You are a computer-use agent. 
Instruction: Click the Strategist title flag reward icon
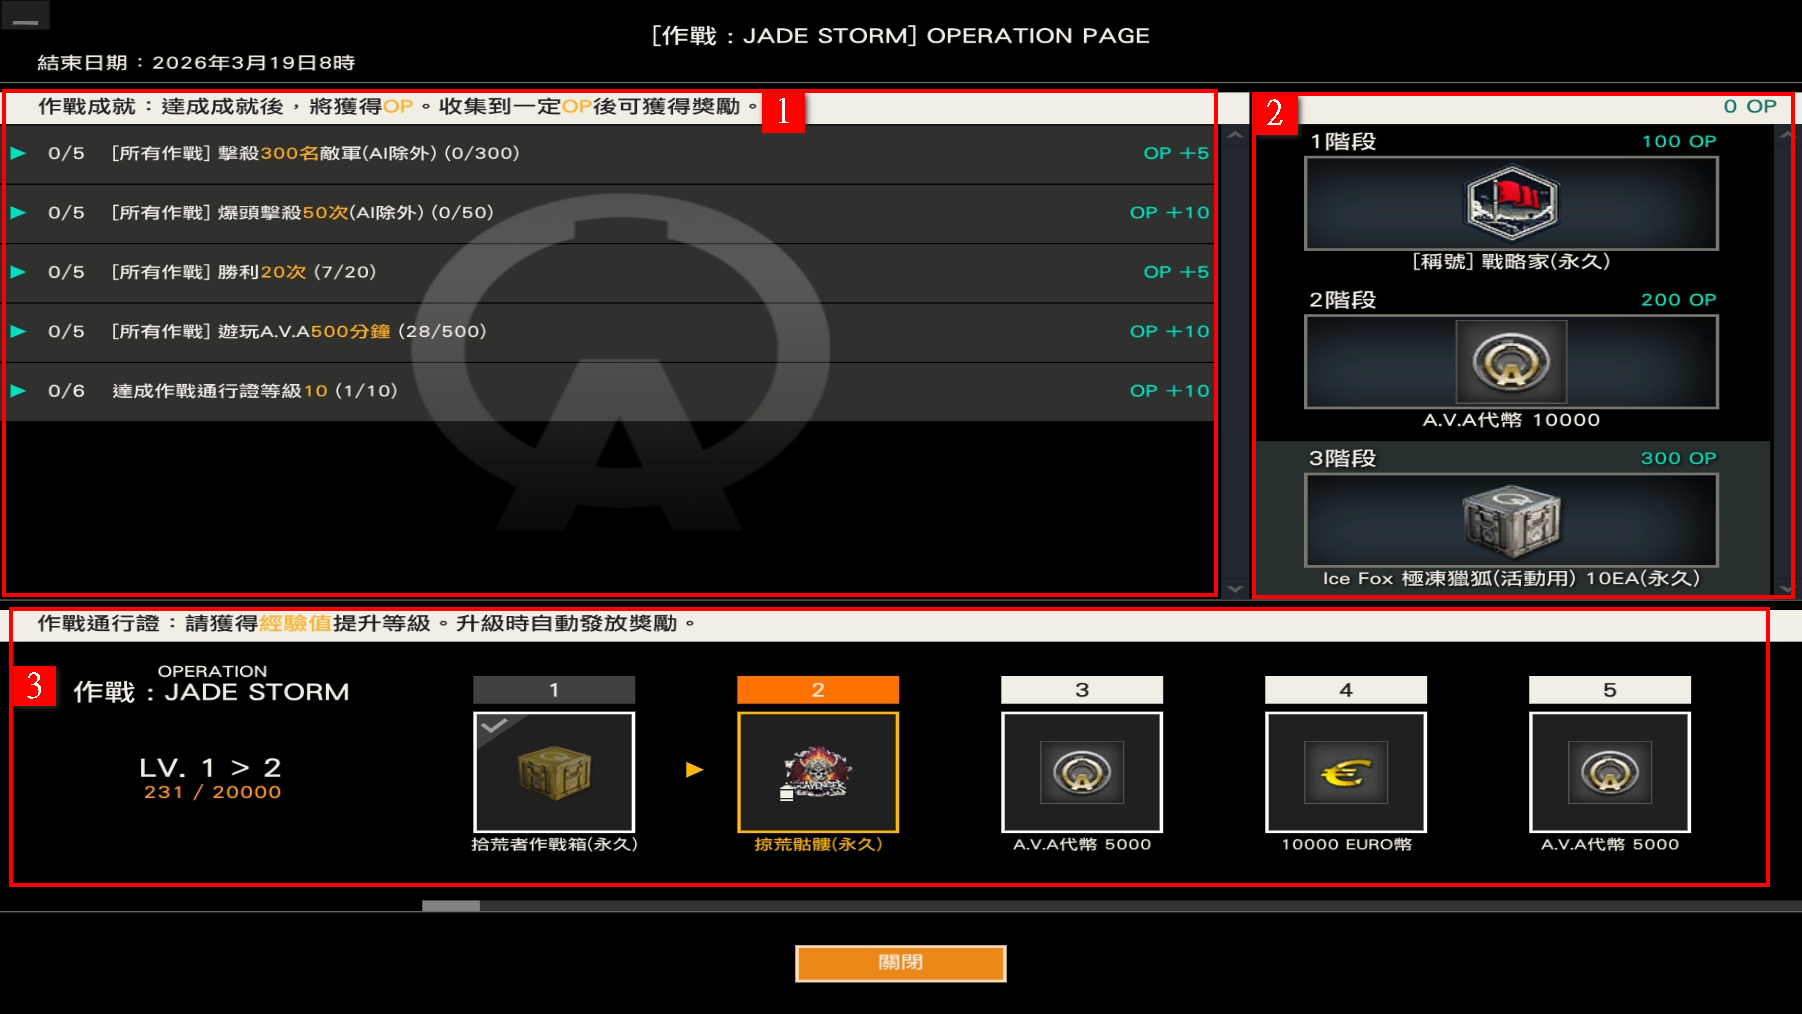tap(1511, 203)
